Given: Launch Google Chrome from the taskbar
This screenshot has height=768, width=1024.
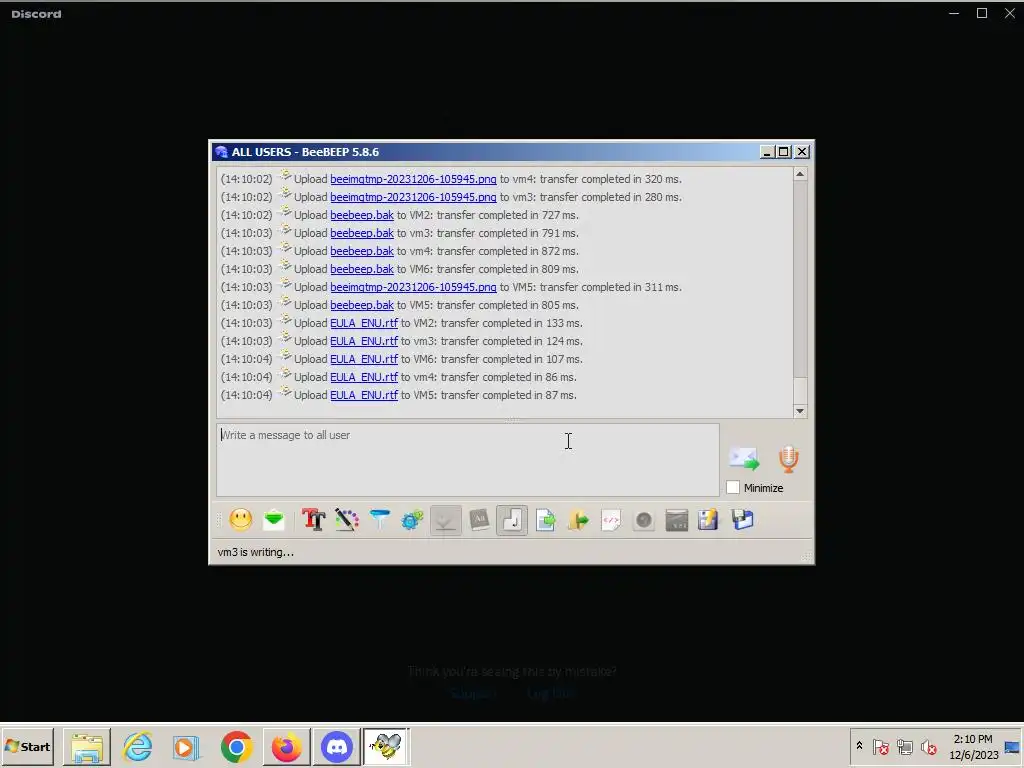Looking at the screenshot, I should (x=236, y=746).
